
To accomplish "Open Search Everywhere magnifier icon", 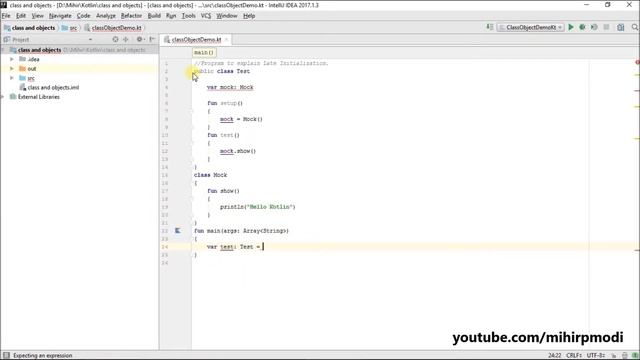I will pos(635,27).
